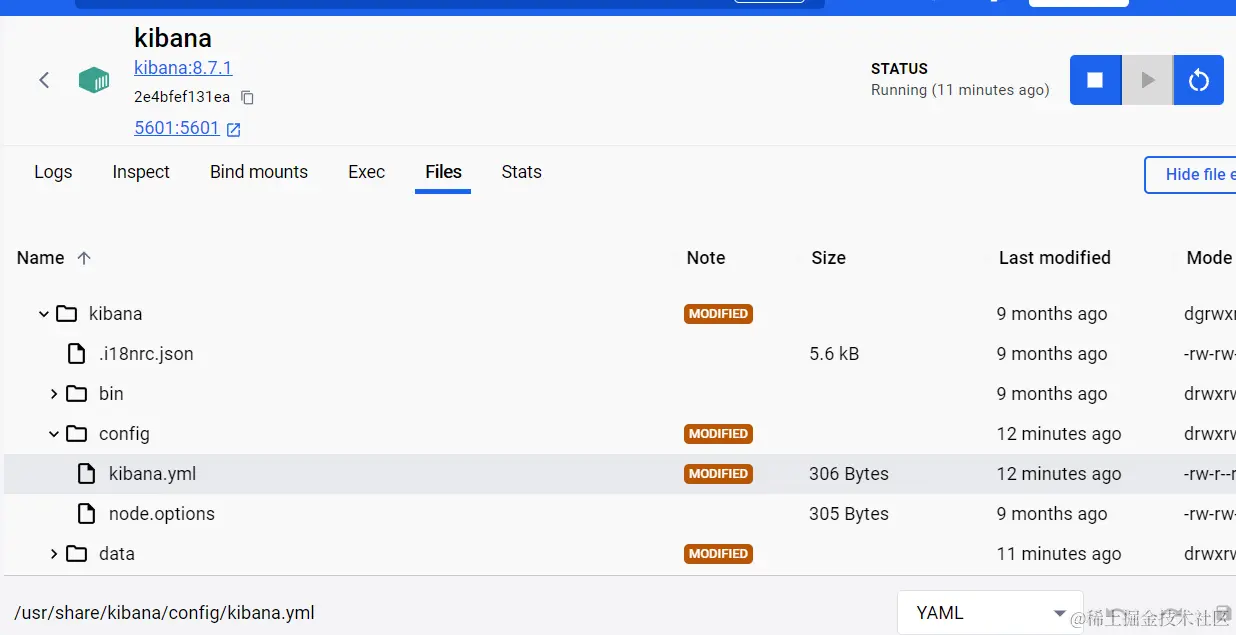1236x635 pixels.
Task: Open the Bind mounts tab
Action: pos(259,172)
